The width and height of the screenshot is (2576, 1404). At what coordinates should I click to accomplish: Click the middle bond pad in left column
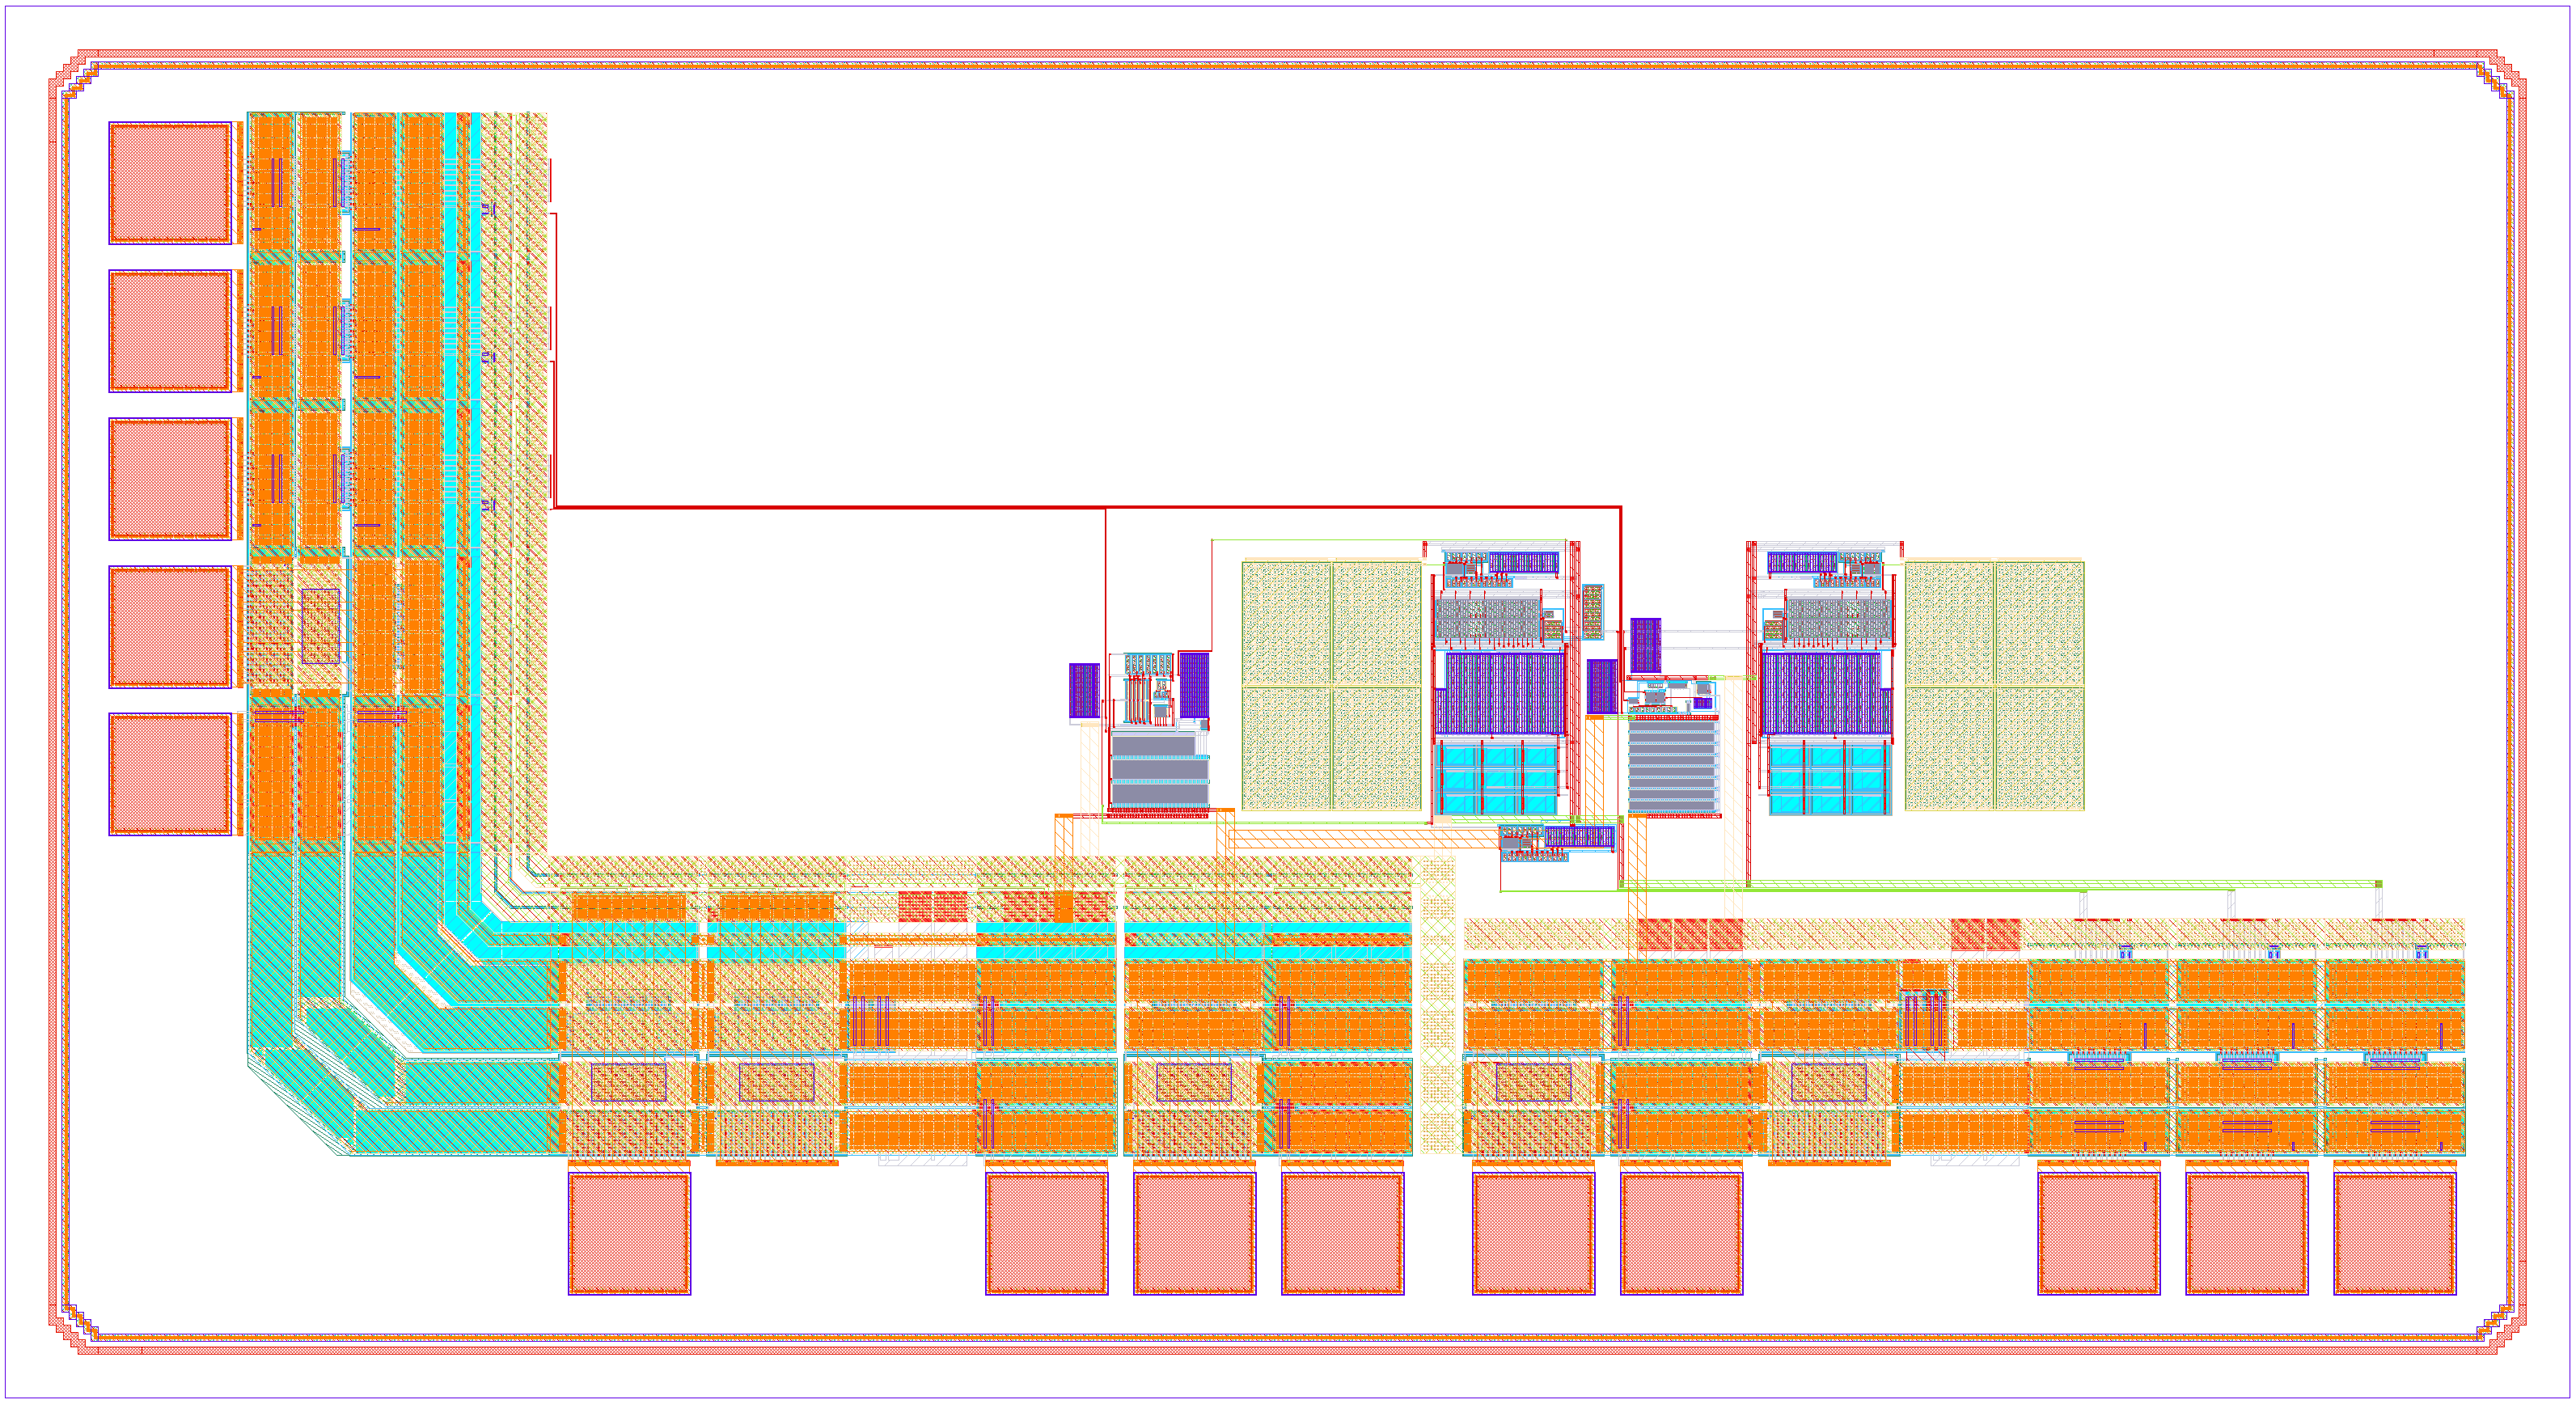point(170,479)
